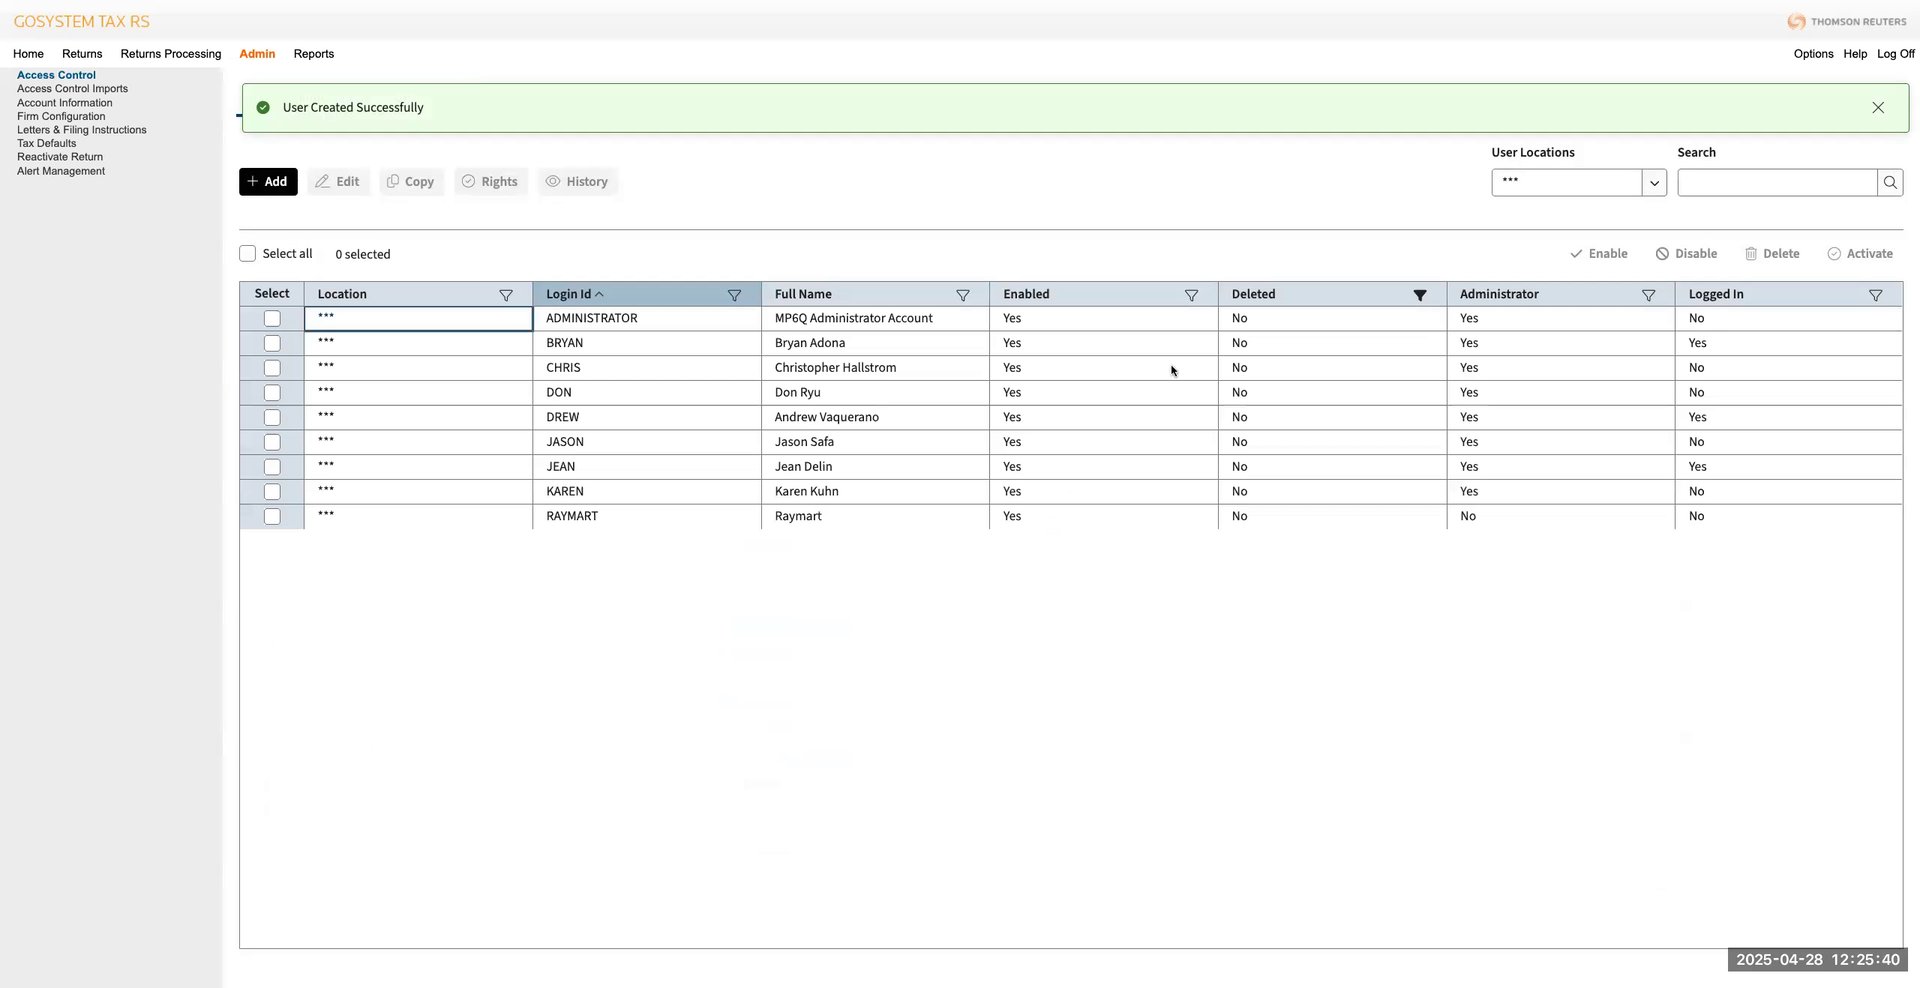
Task: Click the search magnifier icon
Action: (1890, 182)
